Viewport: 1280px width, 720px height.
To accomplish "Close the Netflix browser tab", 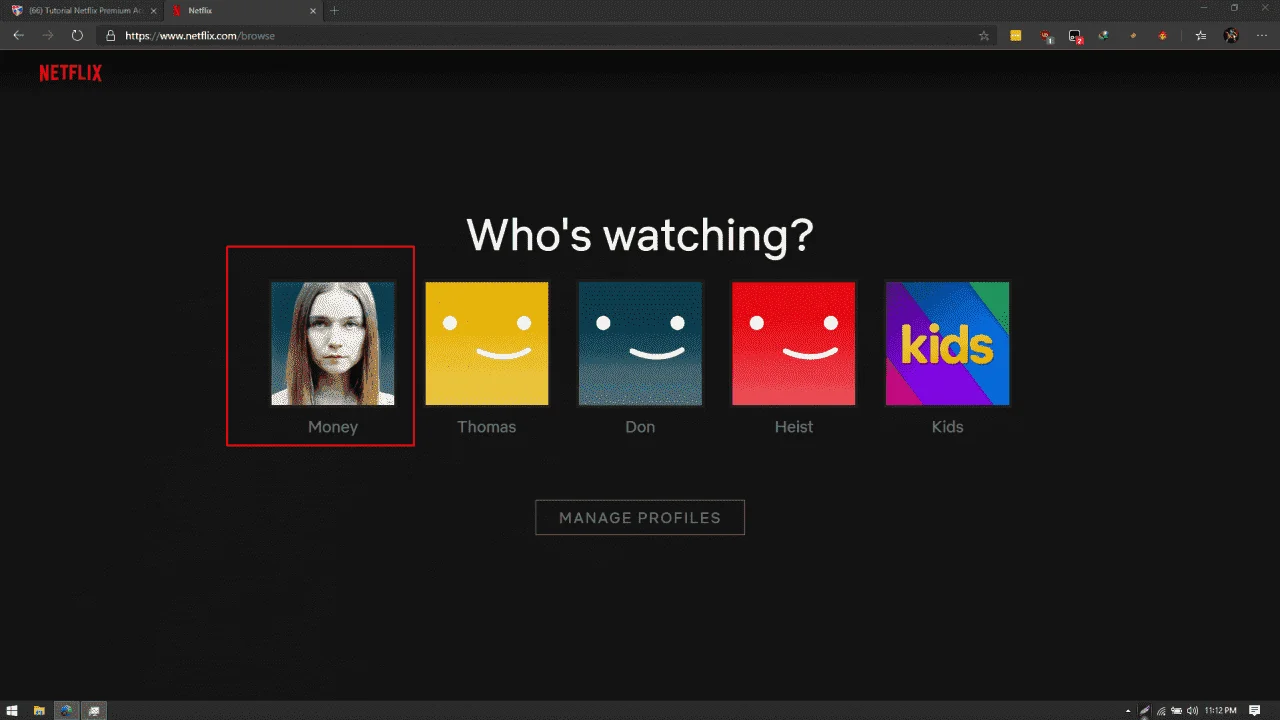I will (313, 10).
